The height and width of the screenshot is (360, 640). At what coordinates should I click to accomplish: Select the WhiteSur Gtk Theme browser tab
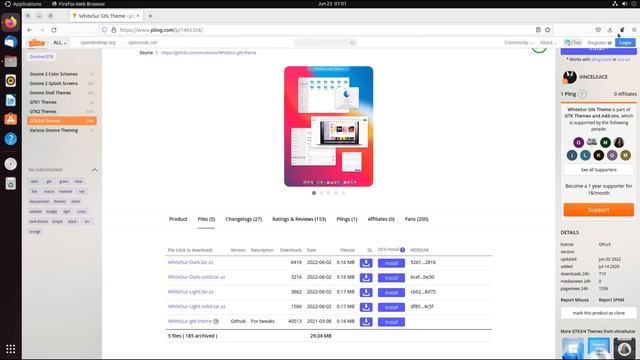tap(105, 16)
